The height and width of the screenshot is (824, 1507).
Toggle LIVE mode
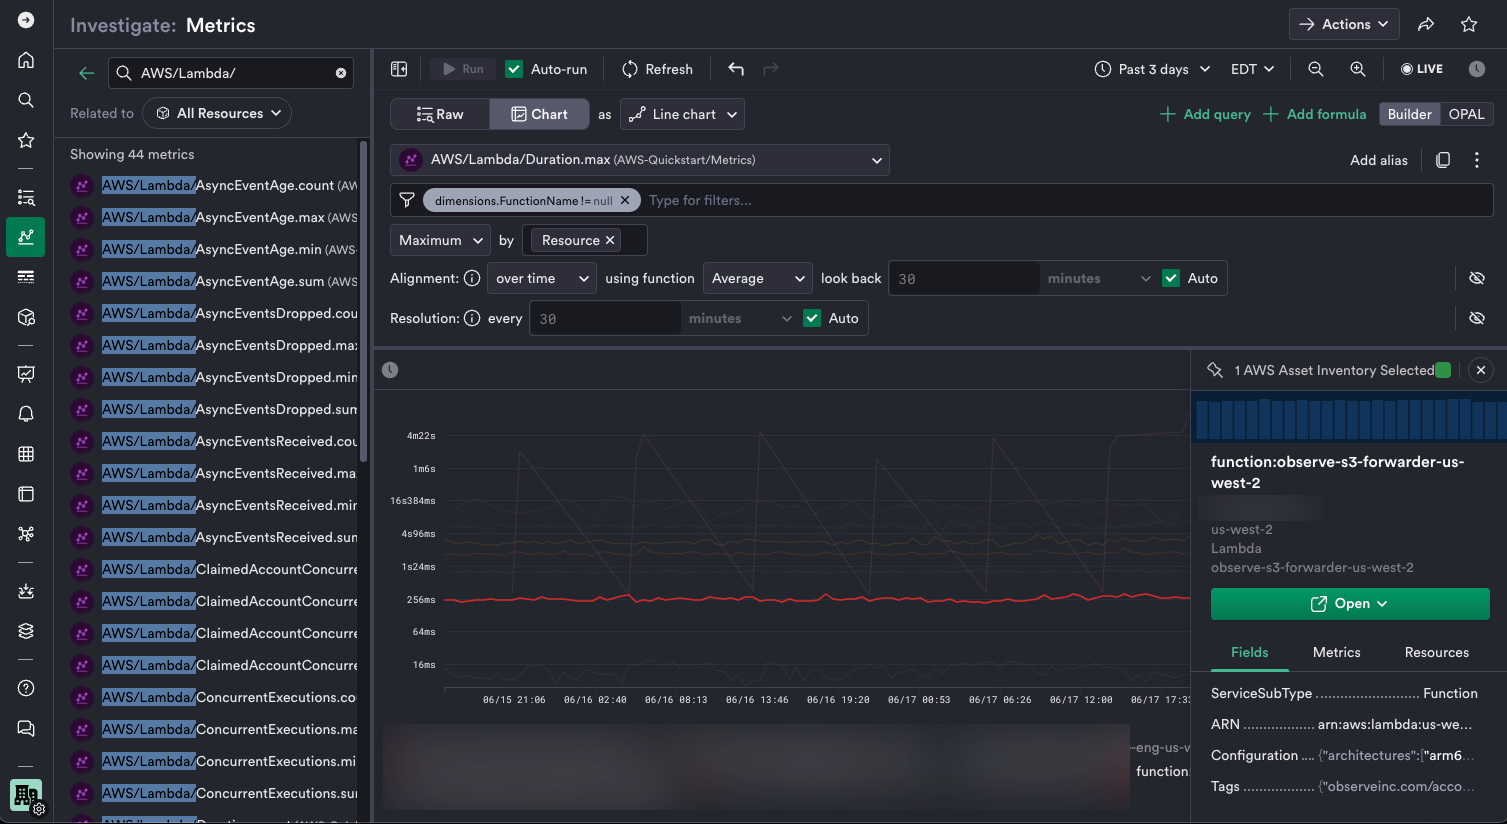click(x=1421, y=69)
